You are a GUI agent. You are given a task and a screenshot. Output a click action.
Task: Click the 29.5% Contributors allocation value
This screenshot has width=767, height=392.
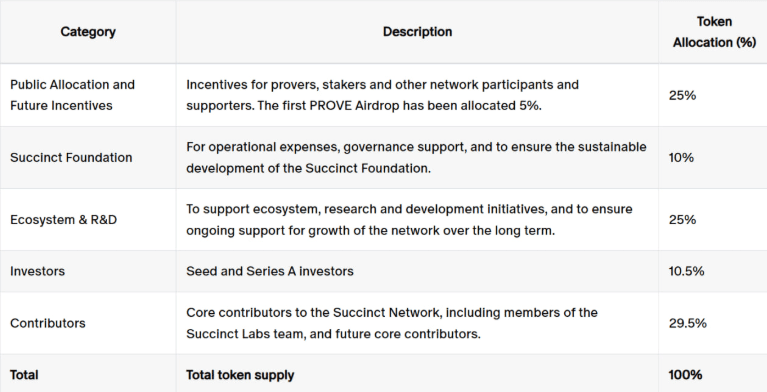point(687,323)
